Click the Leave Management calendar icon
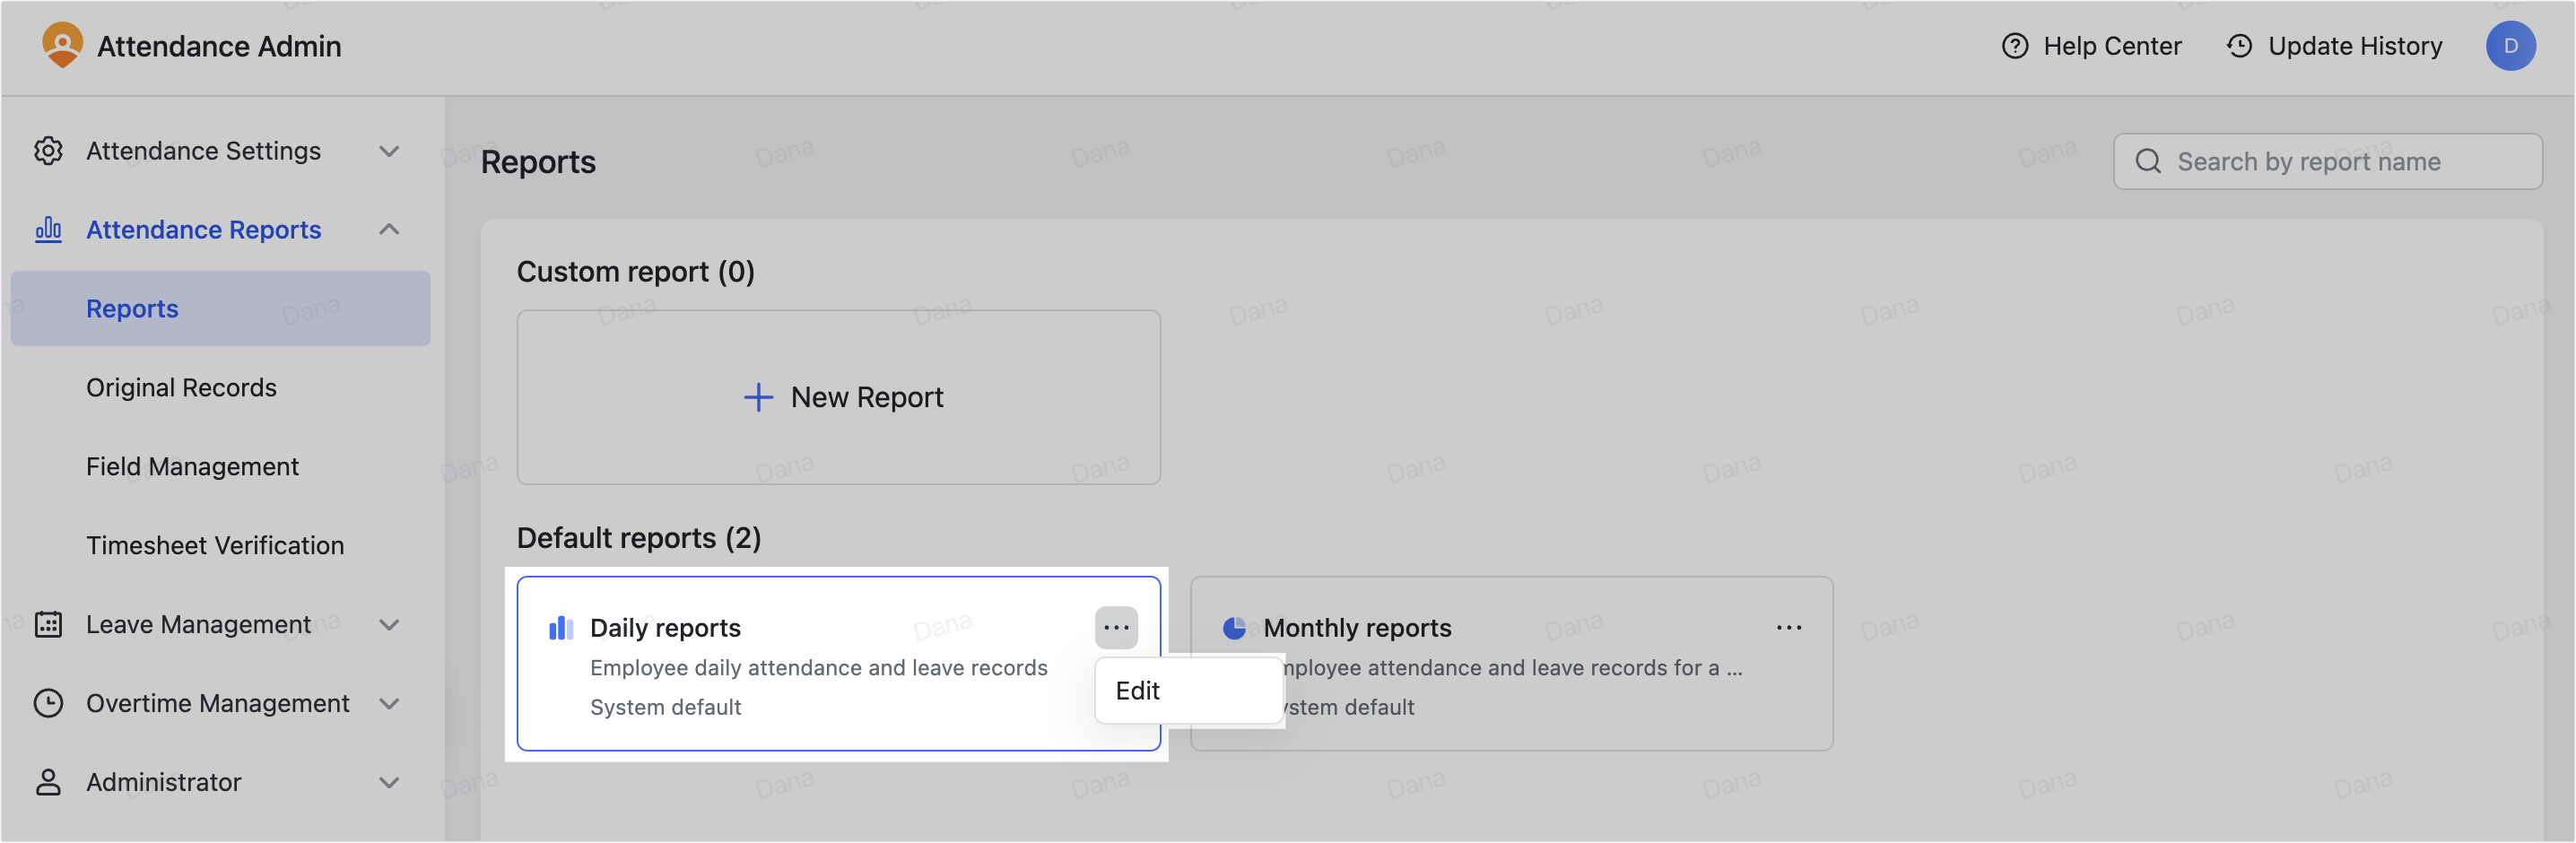2576x843 pixels. pyautogui.click(x=48, y=624)
